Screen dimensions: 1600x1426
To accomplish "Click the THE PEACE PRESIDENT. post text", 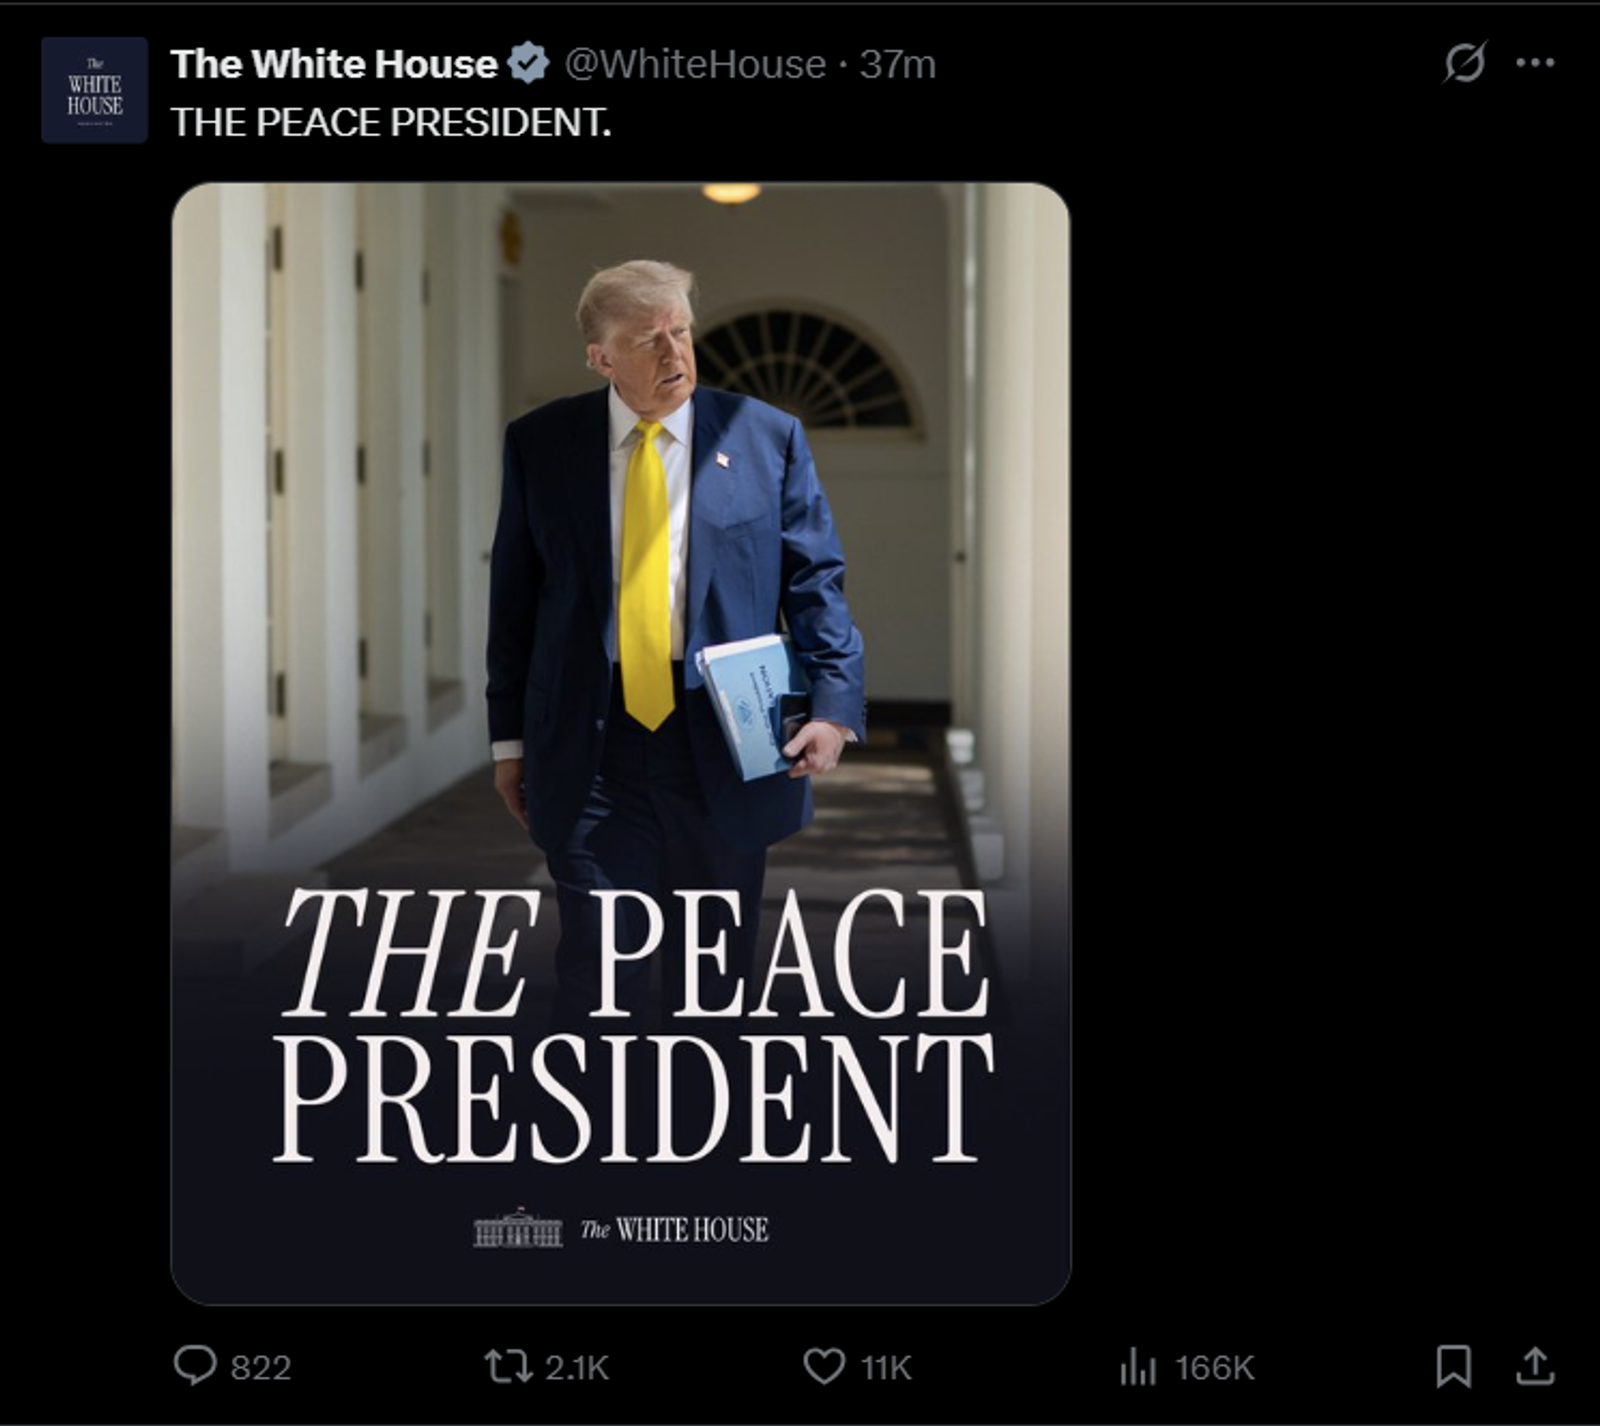I will [x=391, y=122].
